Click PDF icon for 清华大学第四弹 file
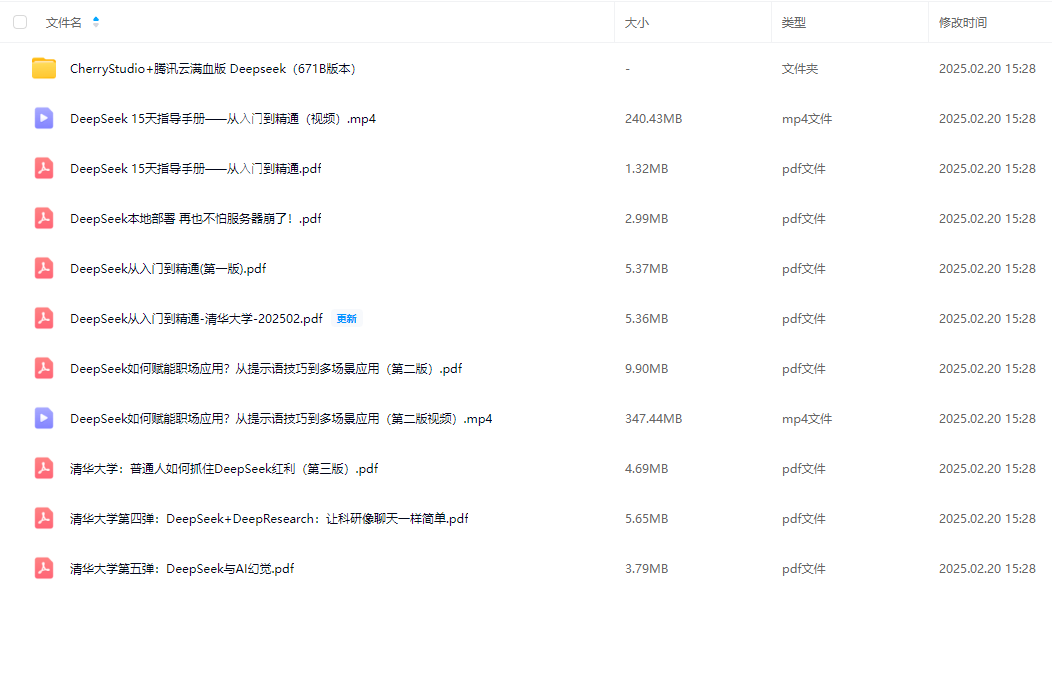The height and width of the screenshot is (683, 1052). tap(44, 518)
